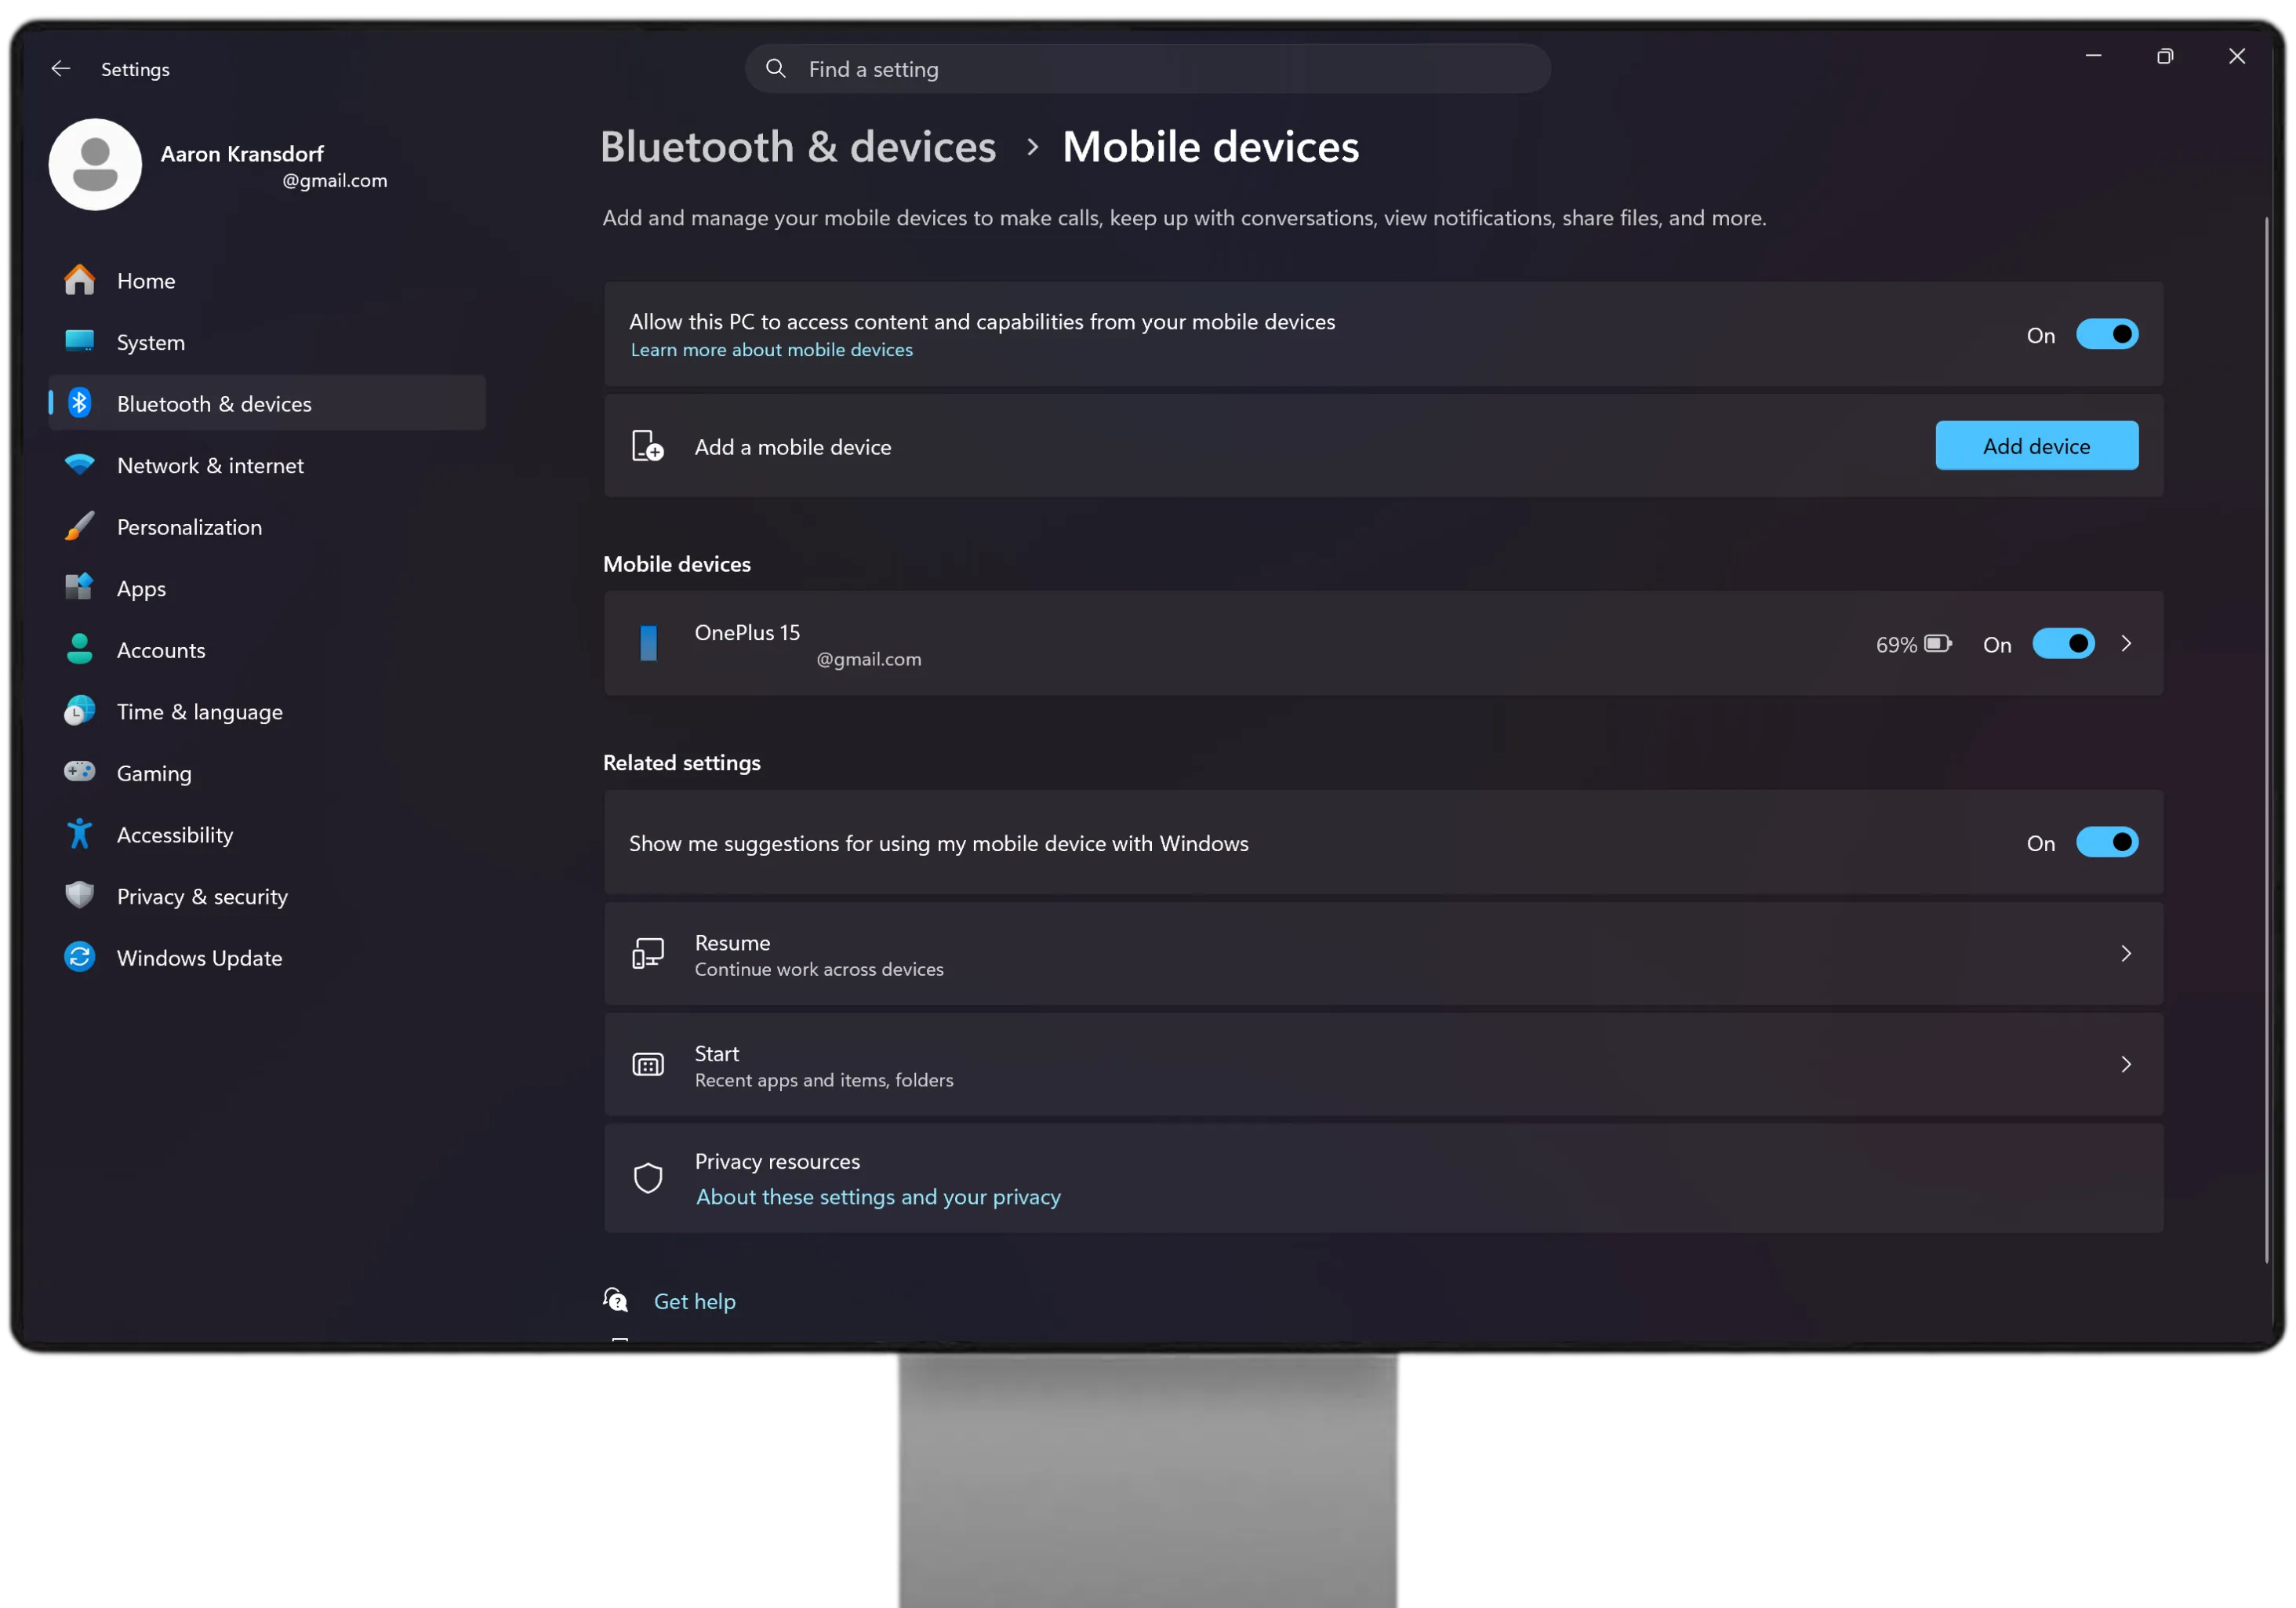Go to Personalization section
Viewport: 2296px width, 1608px height.
pos(267,526)
